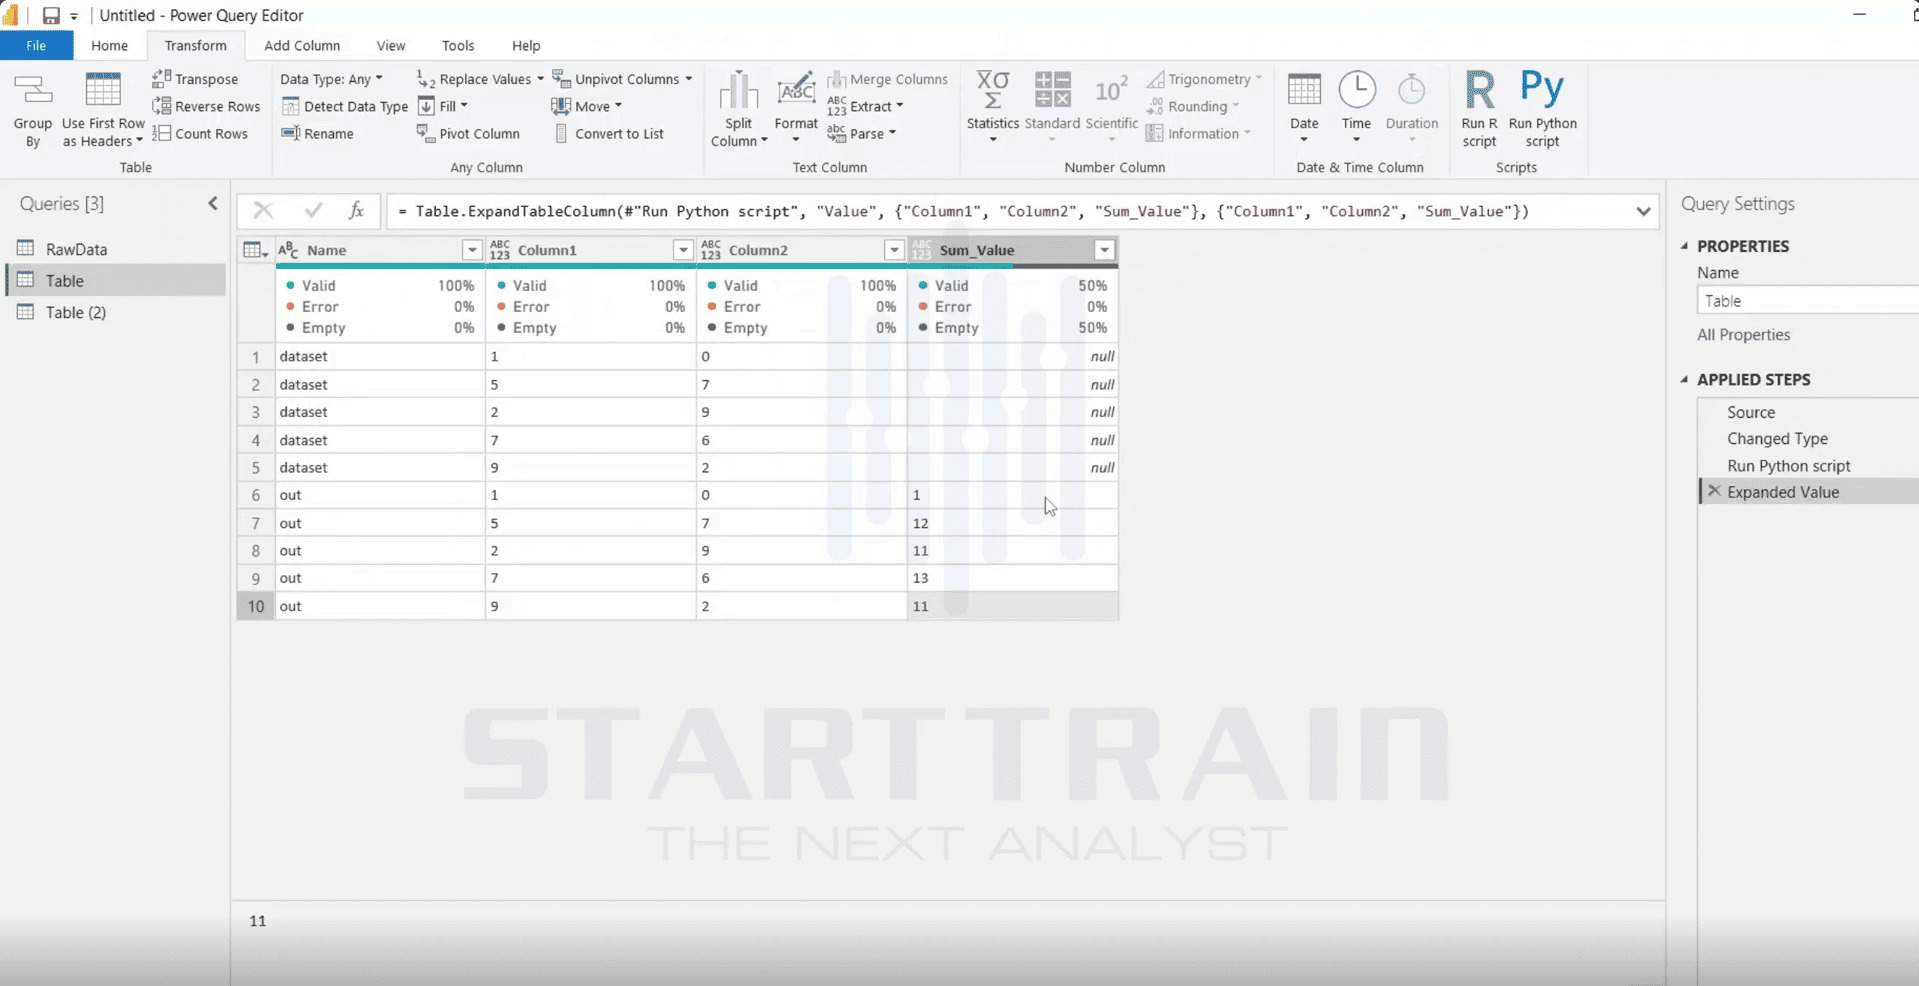Click Use First Row as Headers
Screen dimensions: 1919x986
[x=103, y=110]
